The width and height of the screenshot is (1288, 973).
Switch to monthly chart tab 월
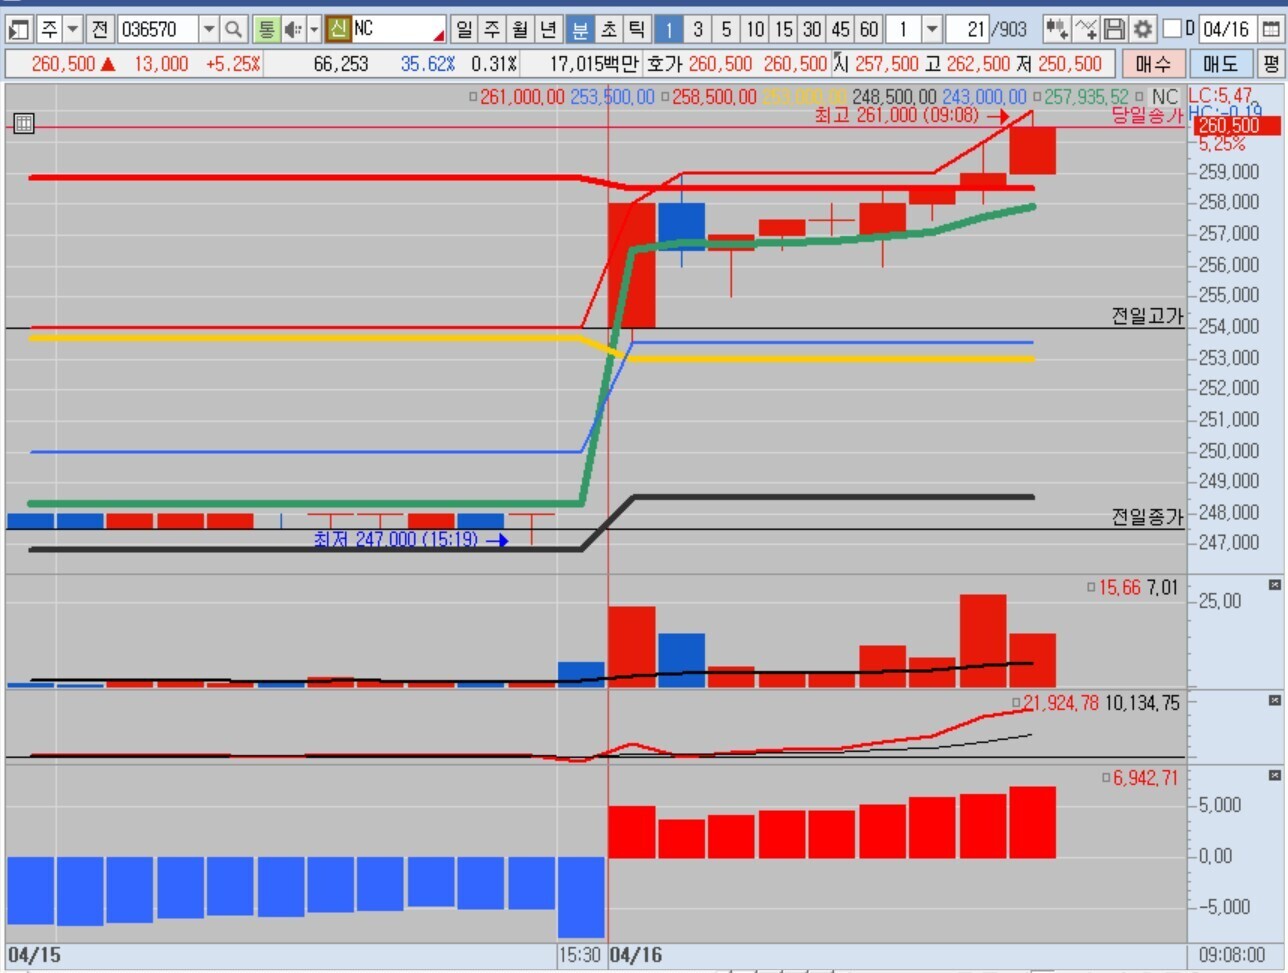point(520,29)
